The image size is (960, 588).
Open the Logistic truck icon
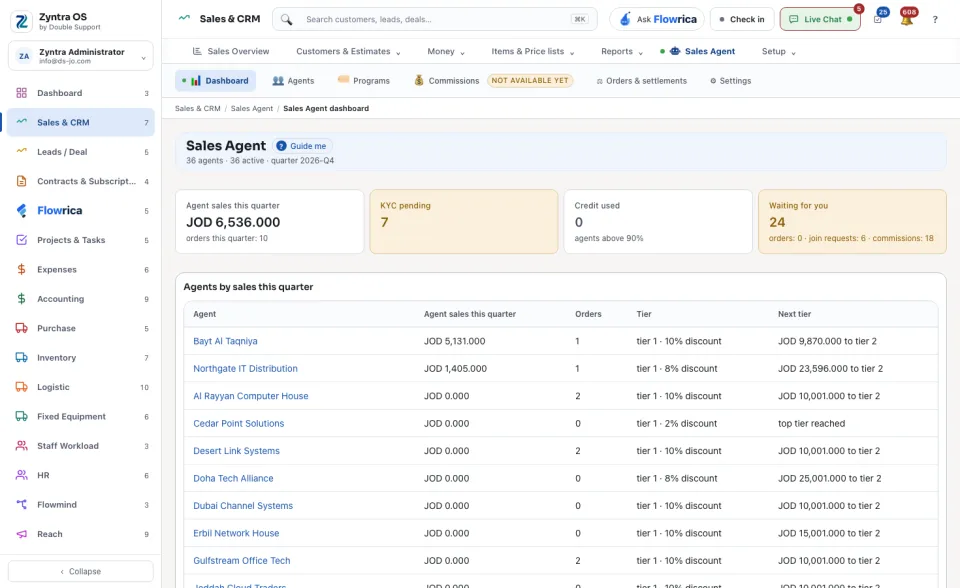coord(21,387)
